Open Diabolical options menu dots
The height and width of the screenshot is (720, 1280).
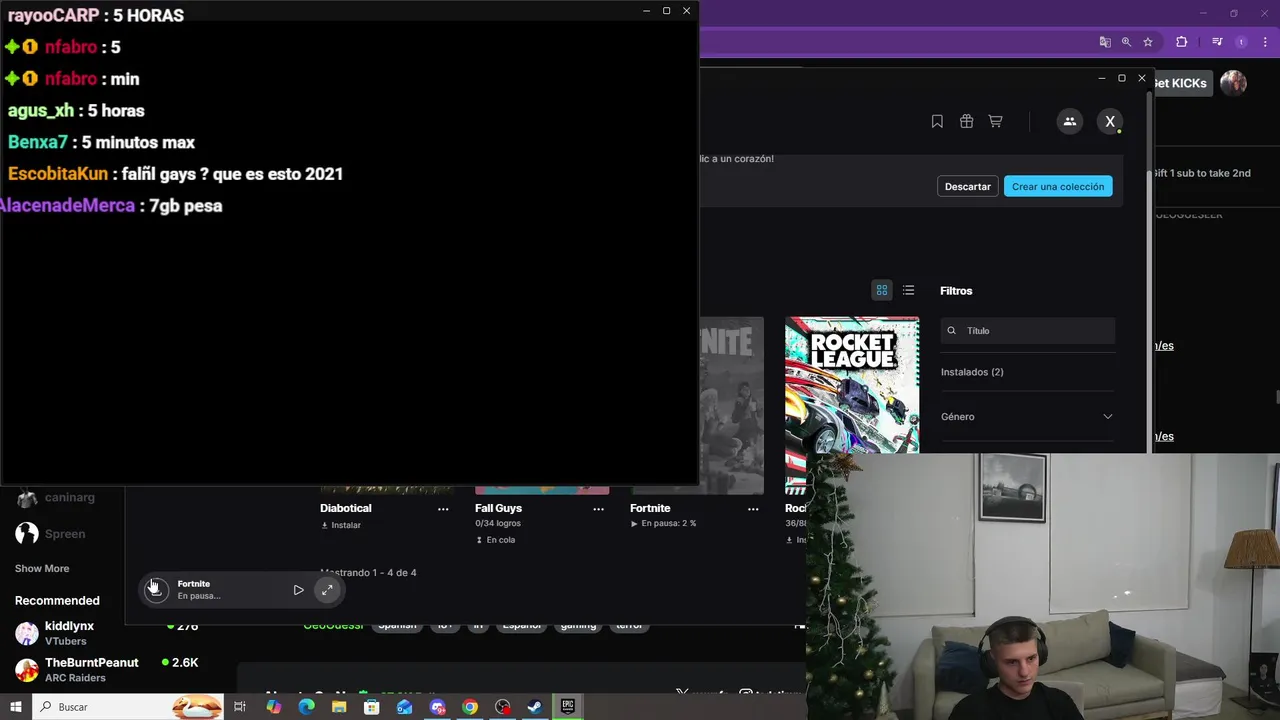point(443,509)
